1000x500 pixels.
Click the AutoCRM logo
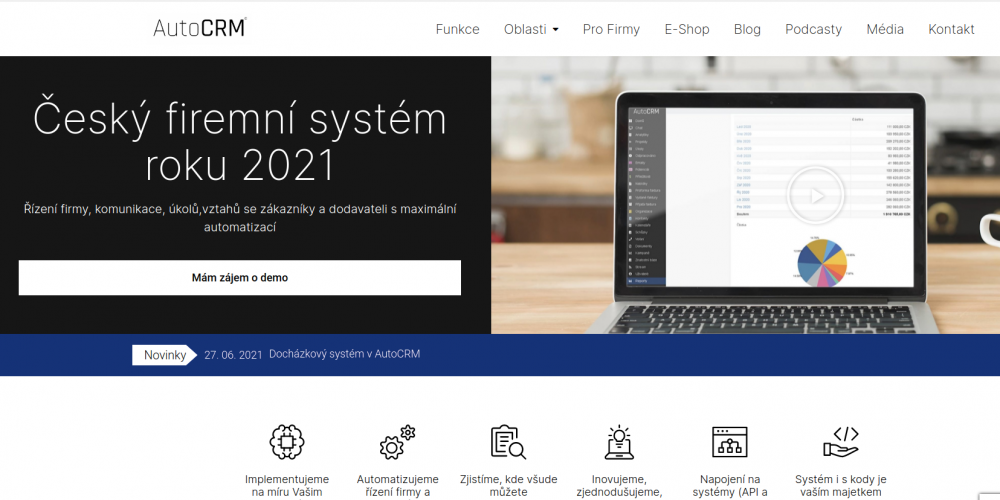[x=200, y=28]
